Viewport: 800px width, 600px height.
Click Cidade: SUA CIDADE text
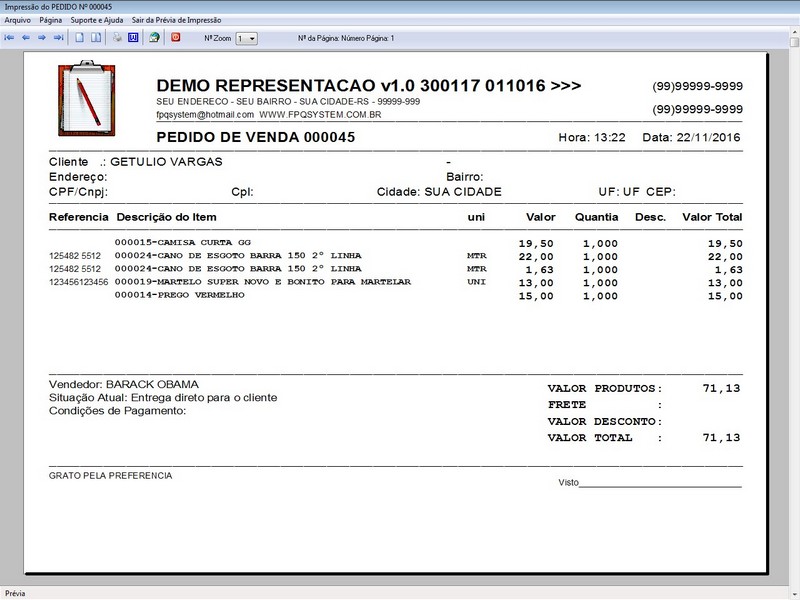(439, 192)
